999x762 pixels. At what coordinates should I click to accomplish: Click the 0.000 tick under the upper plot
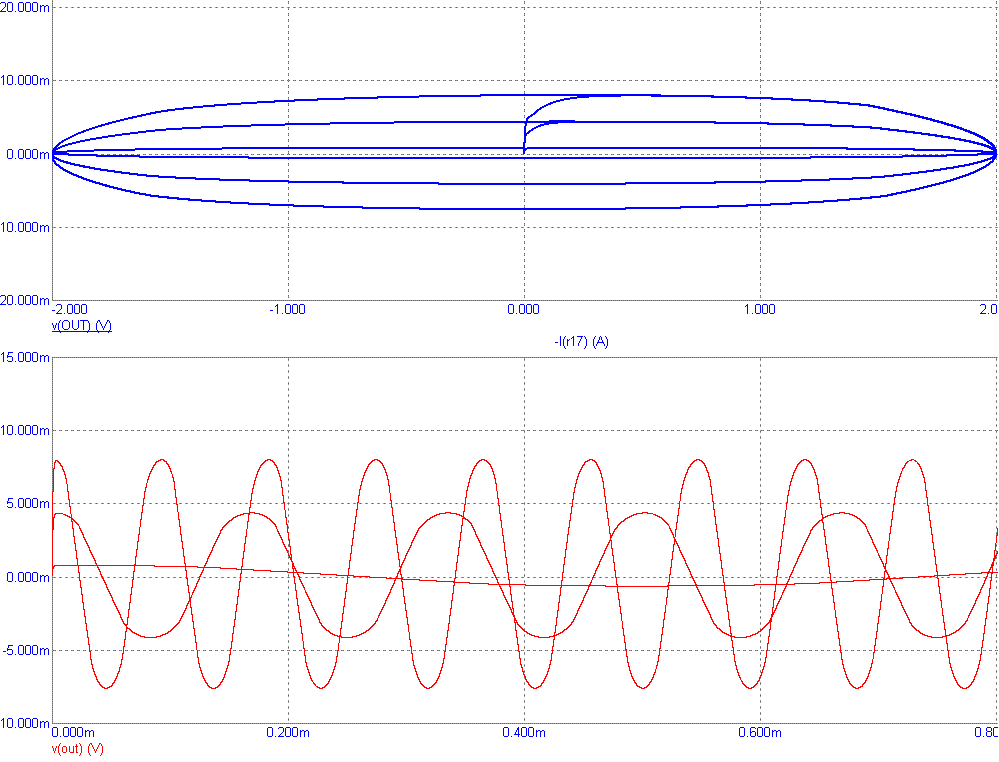[524, 310]
